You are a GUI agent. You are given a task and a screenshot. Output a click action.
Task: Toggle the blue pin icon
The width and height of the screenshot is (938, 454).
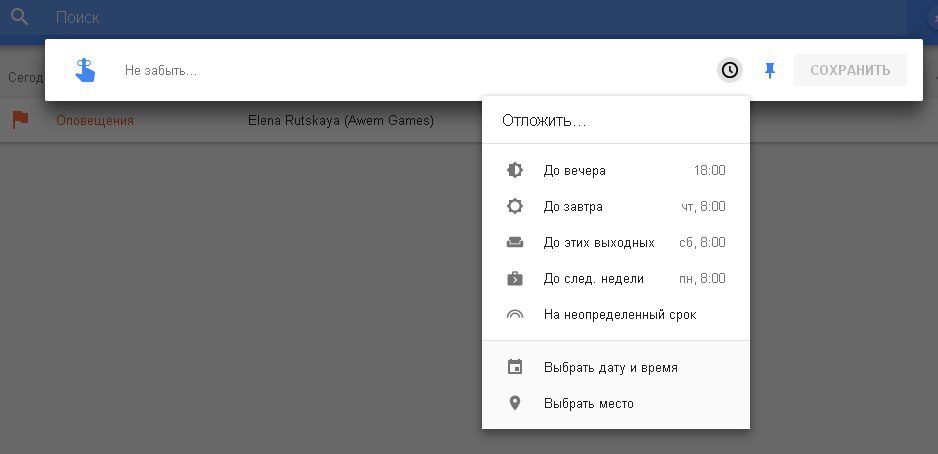tap(769, 70)
